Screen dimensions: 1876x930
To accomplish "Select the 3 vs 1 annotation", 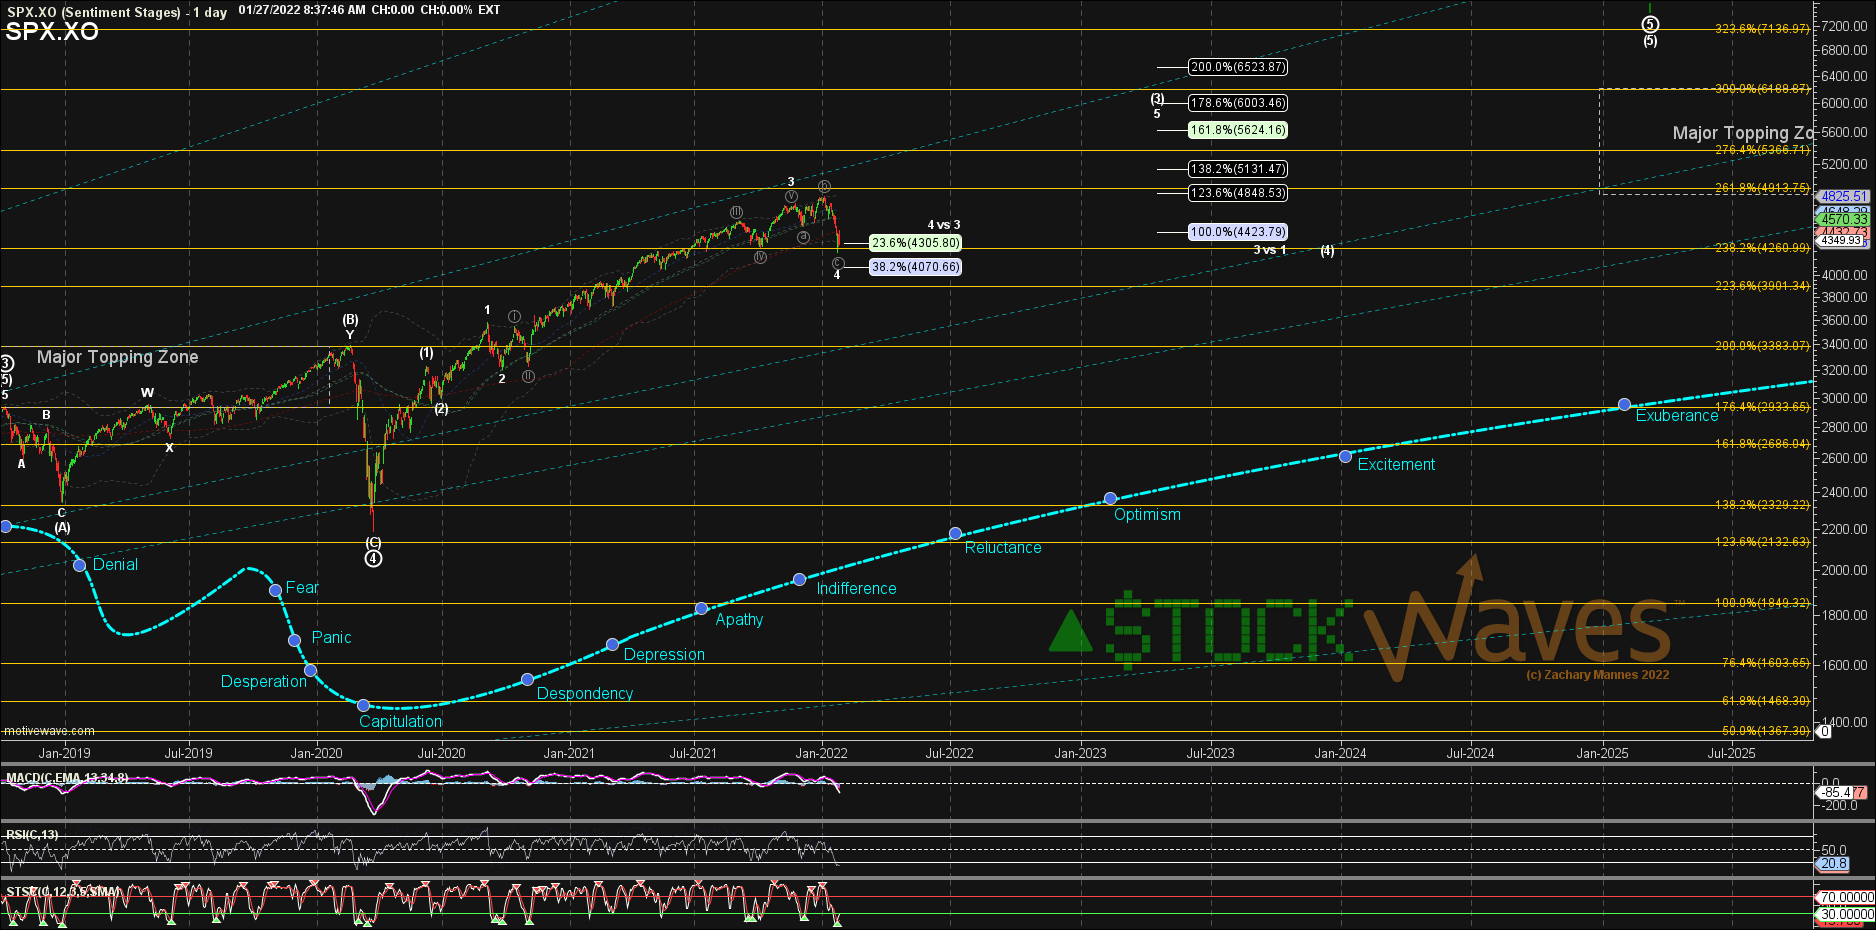I will click(1269, 250).
